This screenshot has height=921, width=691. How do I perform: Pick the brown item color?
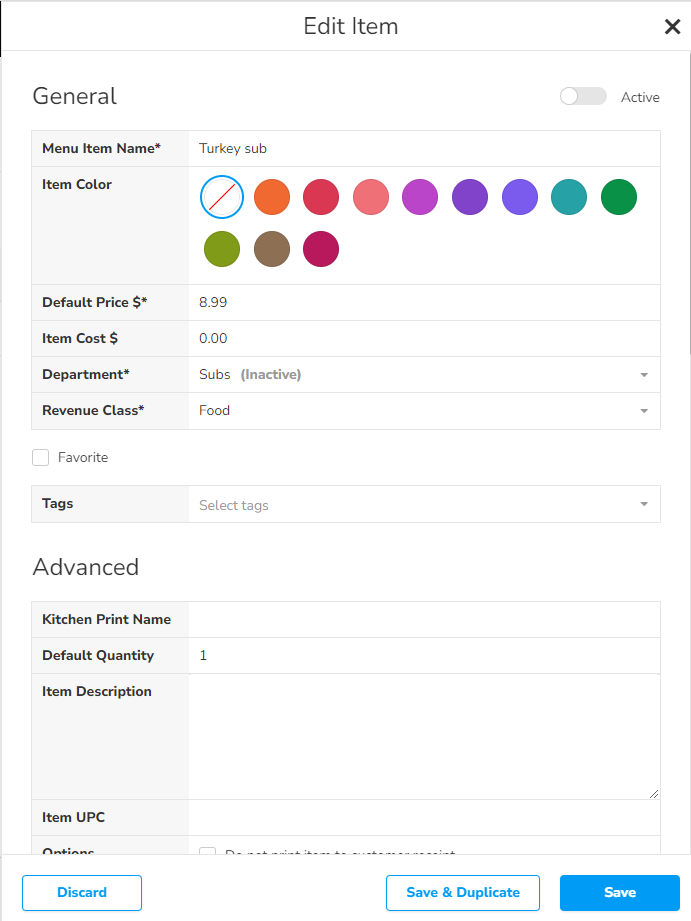click(272, 249)
